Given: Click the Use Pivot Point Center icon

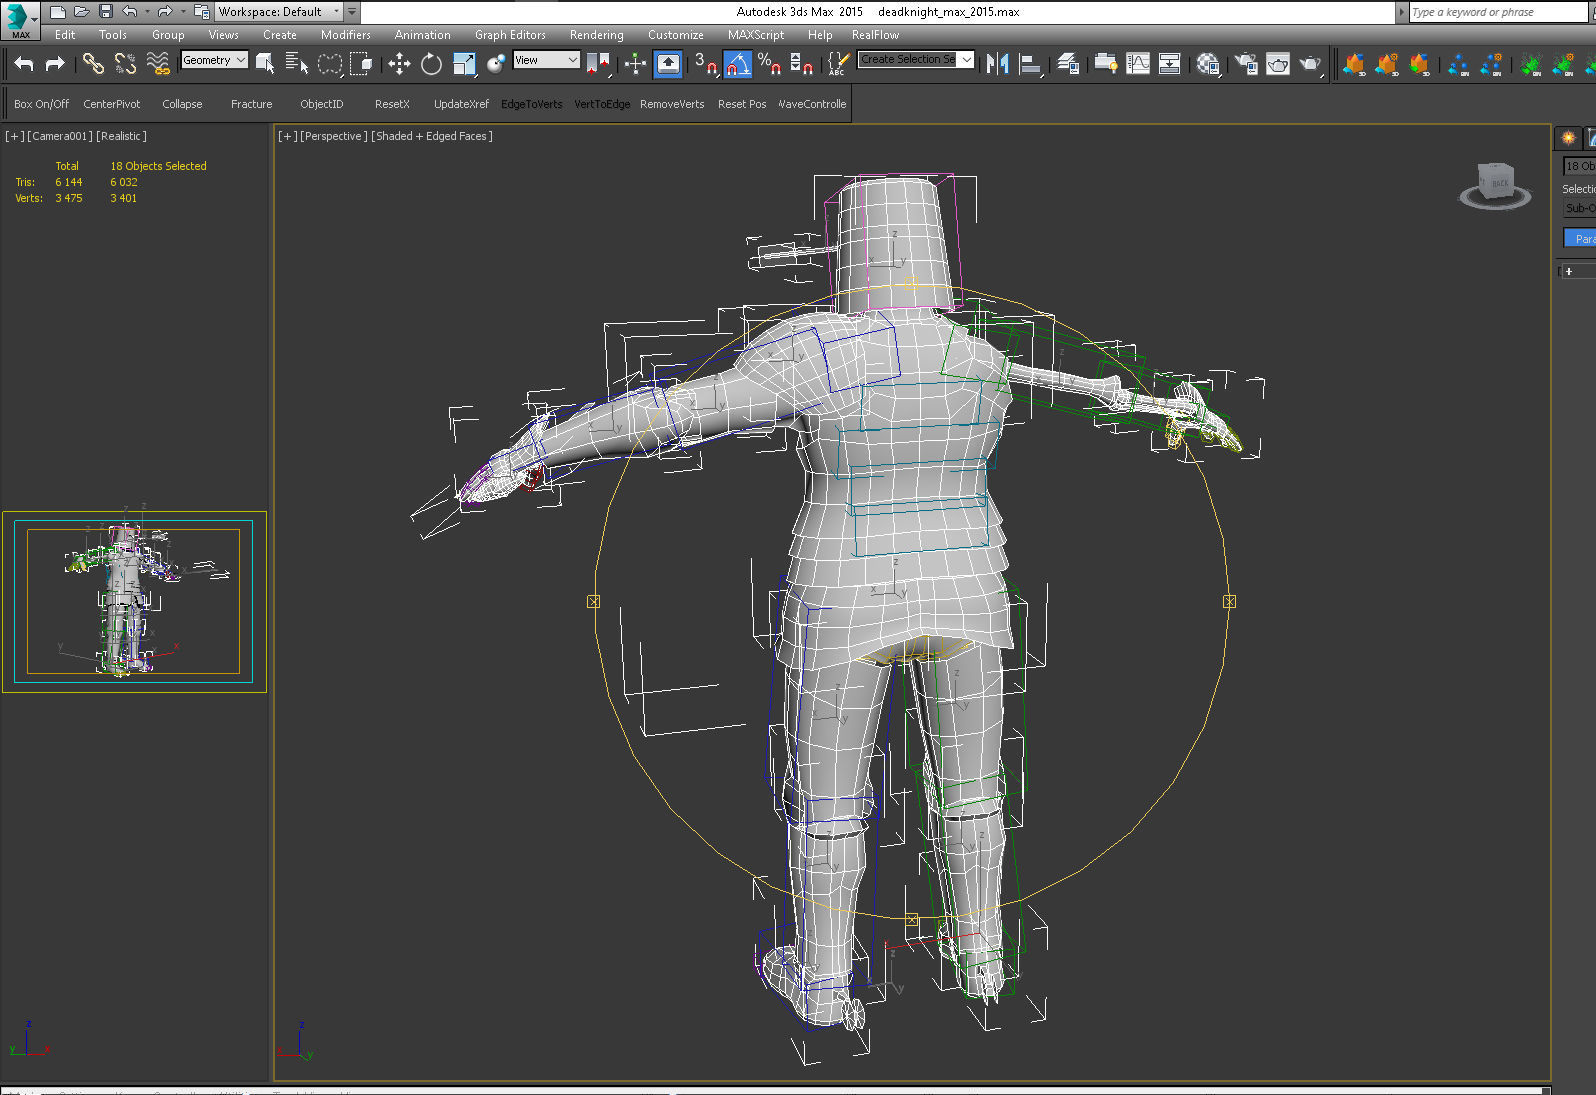Looking at the screenshot, I should 598,64.
